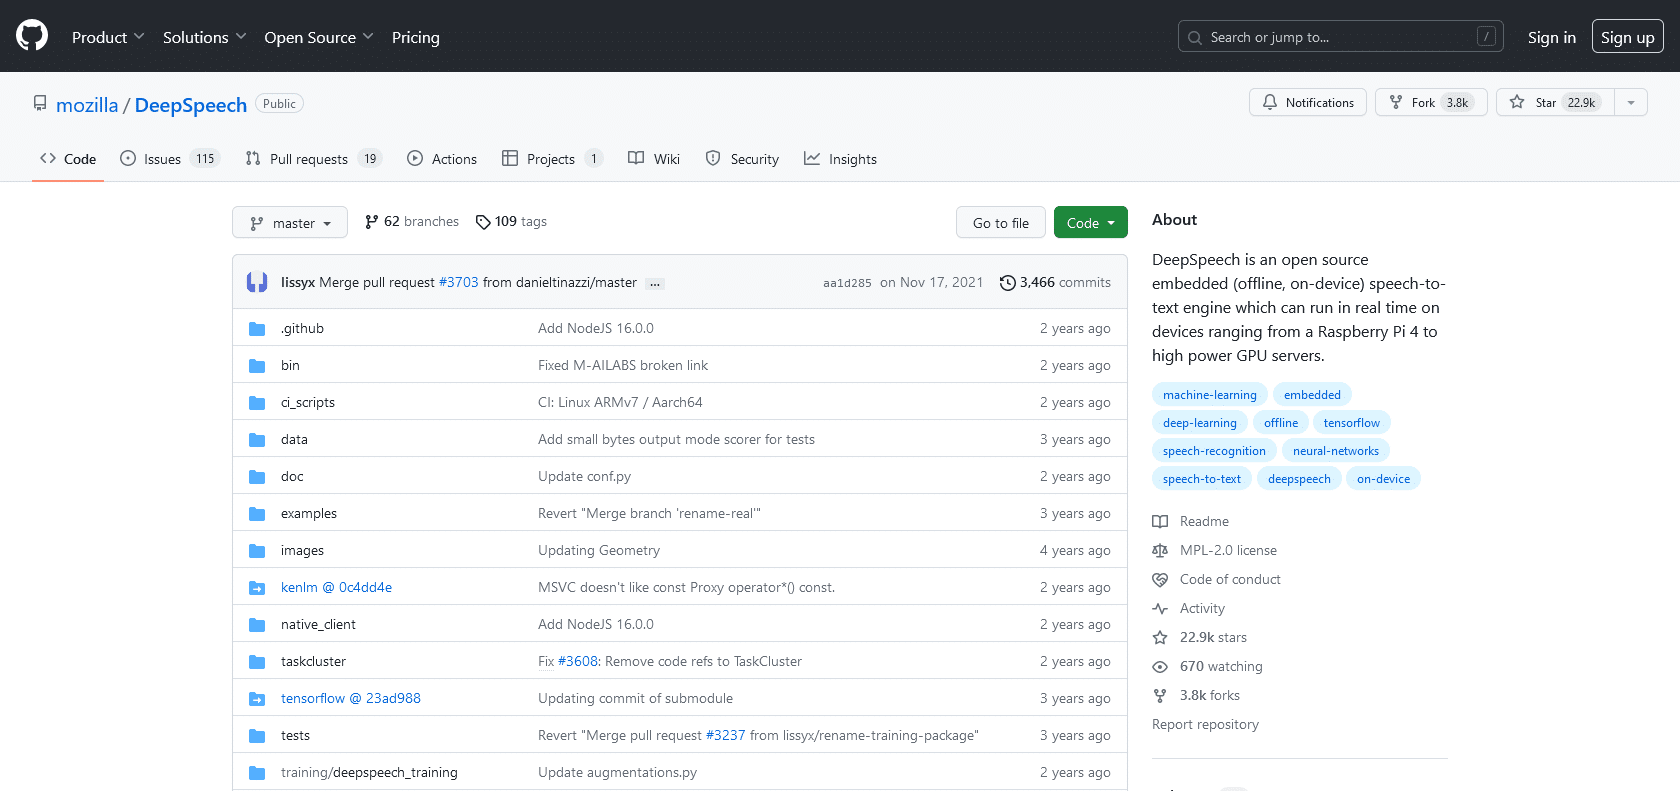Click the eye icon next to 670 watching
Screen dimensions: 1680x791
[x=1160, y=667]
